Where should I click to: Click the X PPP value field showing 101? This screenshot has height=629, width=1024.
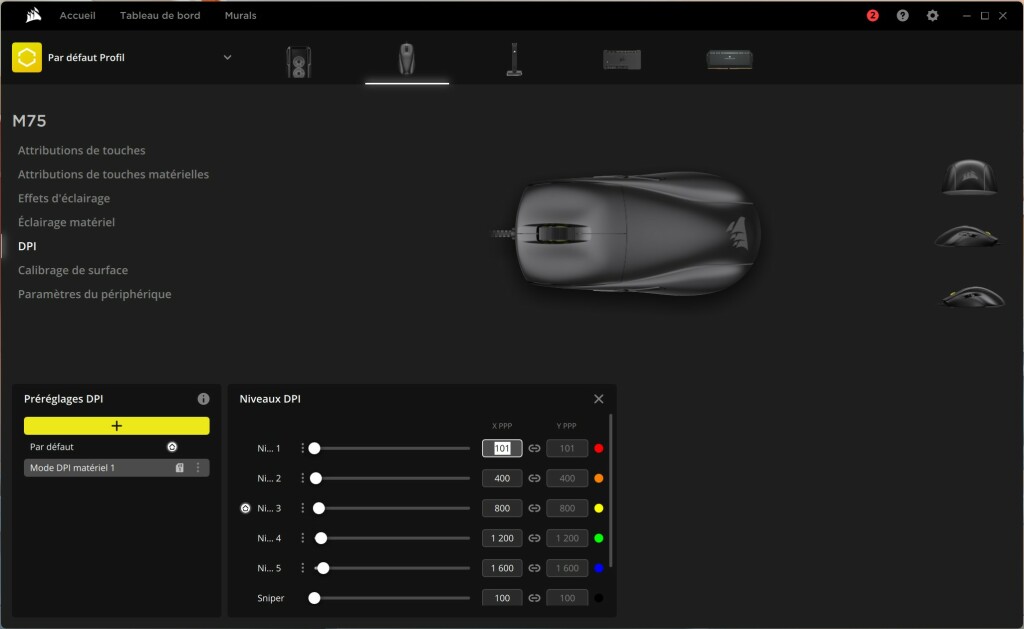[501, 448]
